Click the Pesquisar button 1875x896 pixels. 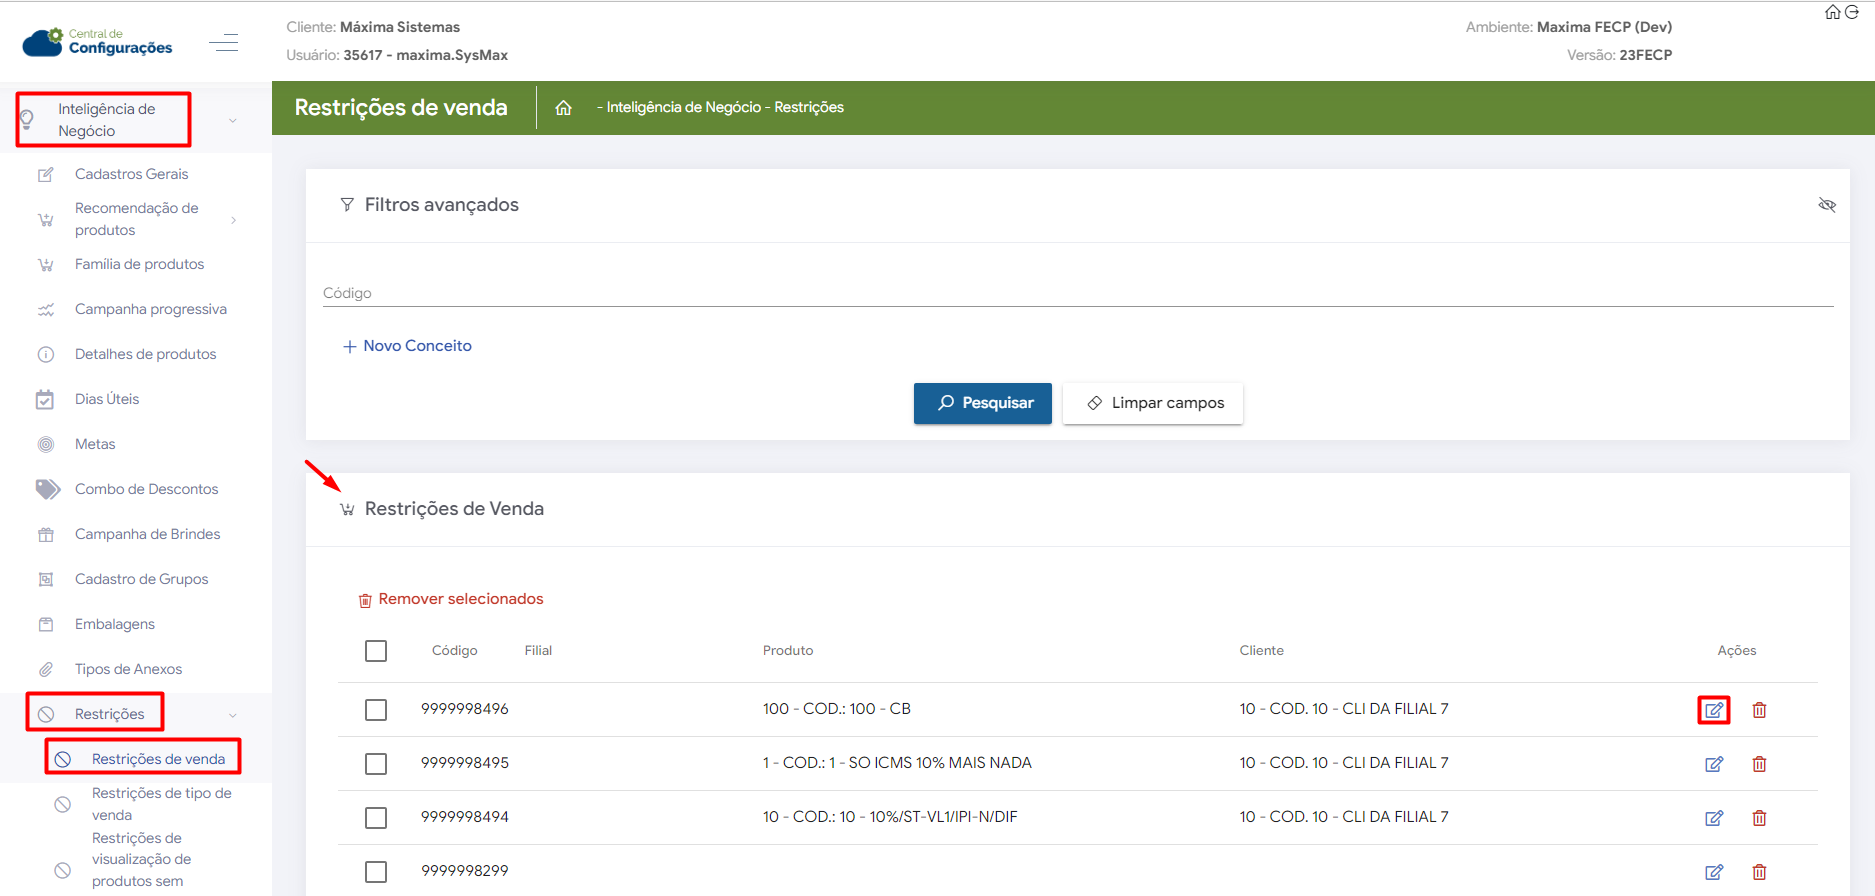pos(982,403)
